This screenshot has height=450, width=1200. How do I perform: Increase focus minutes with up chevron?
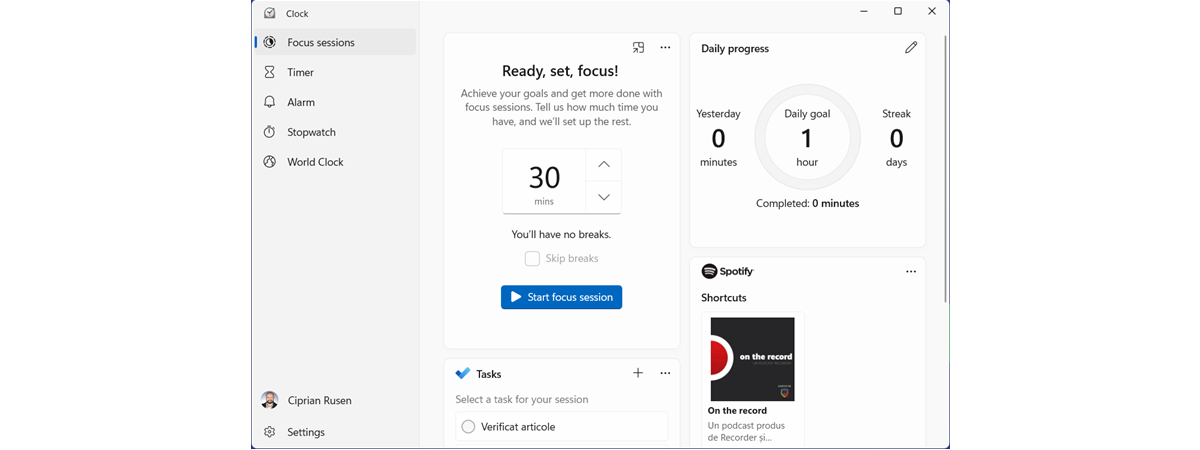[604, 164]
